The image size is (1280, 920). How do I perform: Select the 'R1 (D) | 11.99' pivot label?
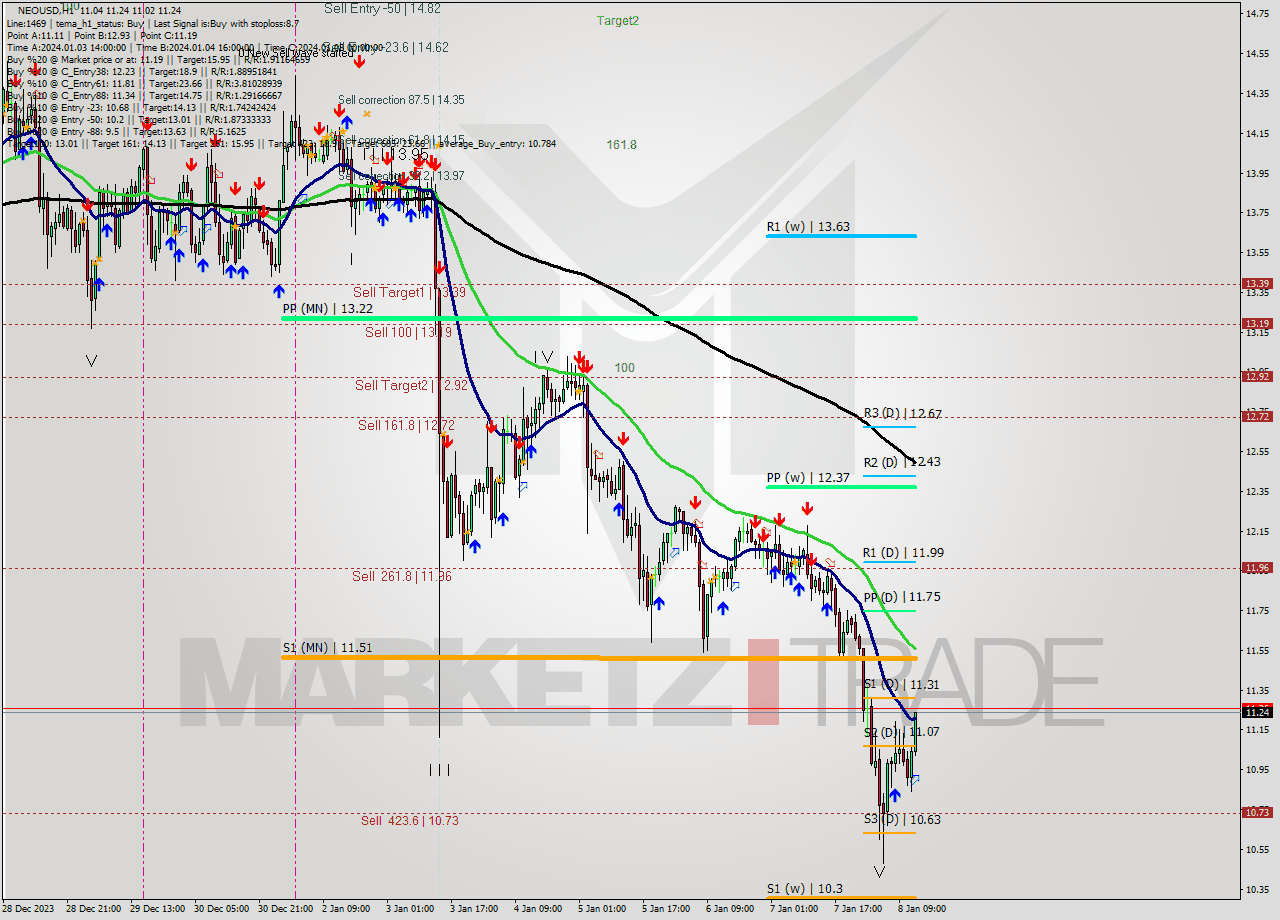point(903,552)
